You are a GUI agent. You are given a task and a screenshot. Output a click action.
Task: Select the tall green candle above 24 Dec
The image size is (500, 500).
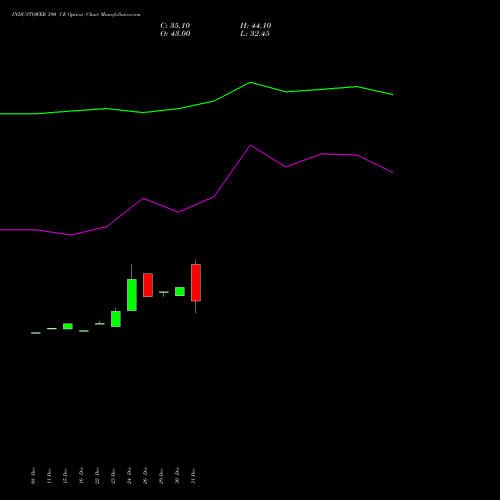pos(132,295)
